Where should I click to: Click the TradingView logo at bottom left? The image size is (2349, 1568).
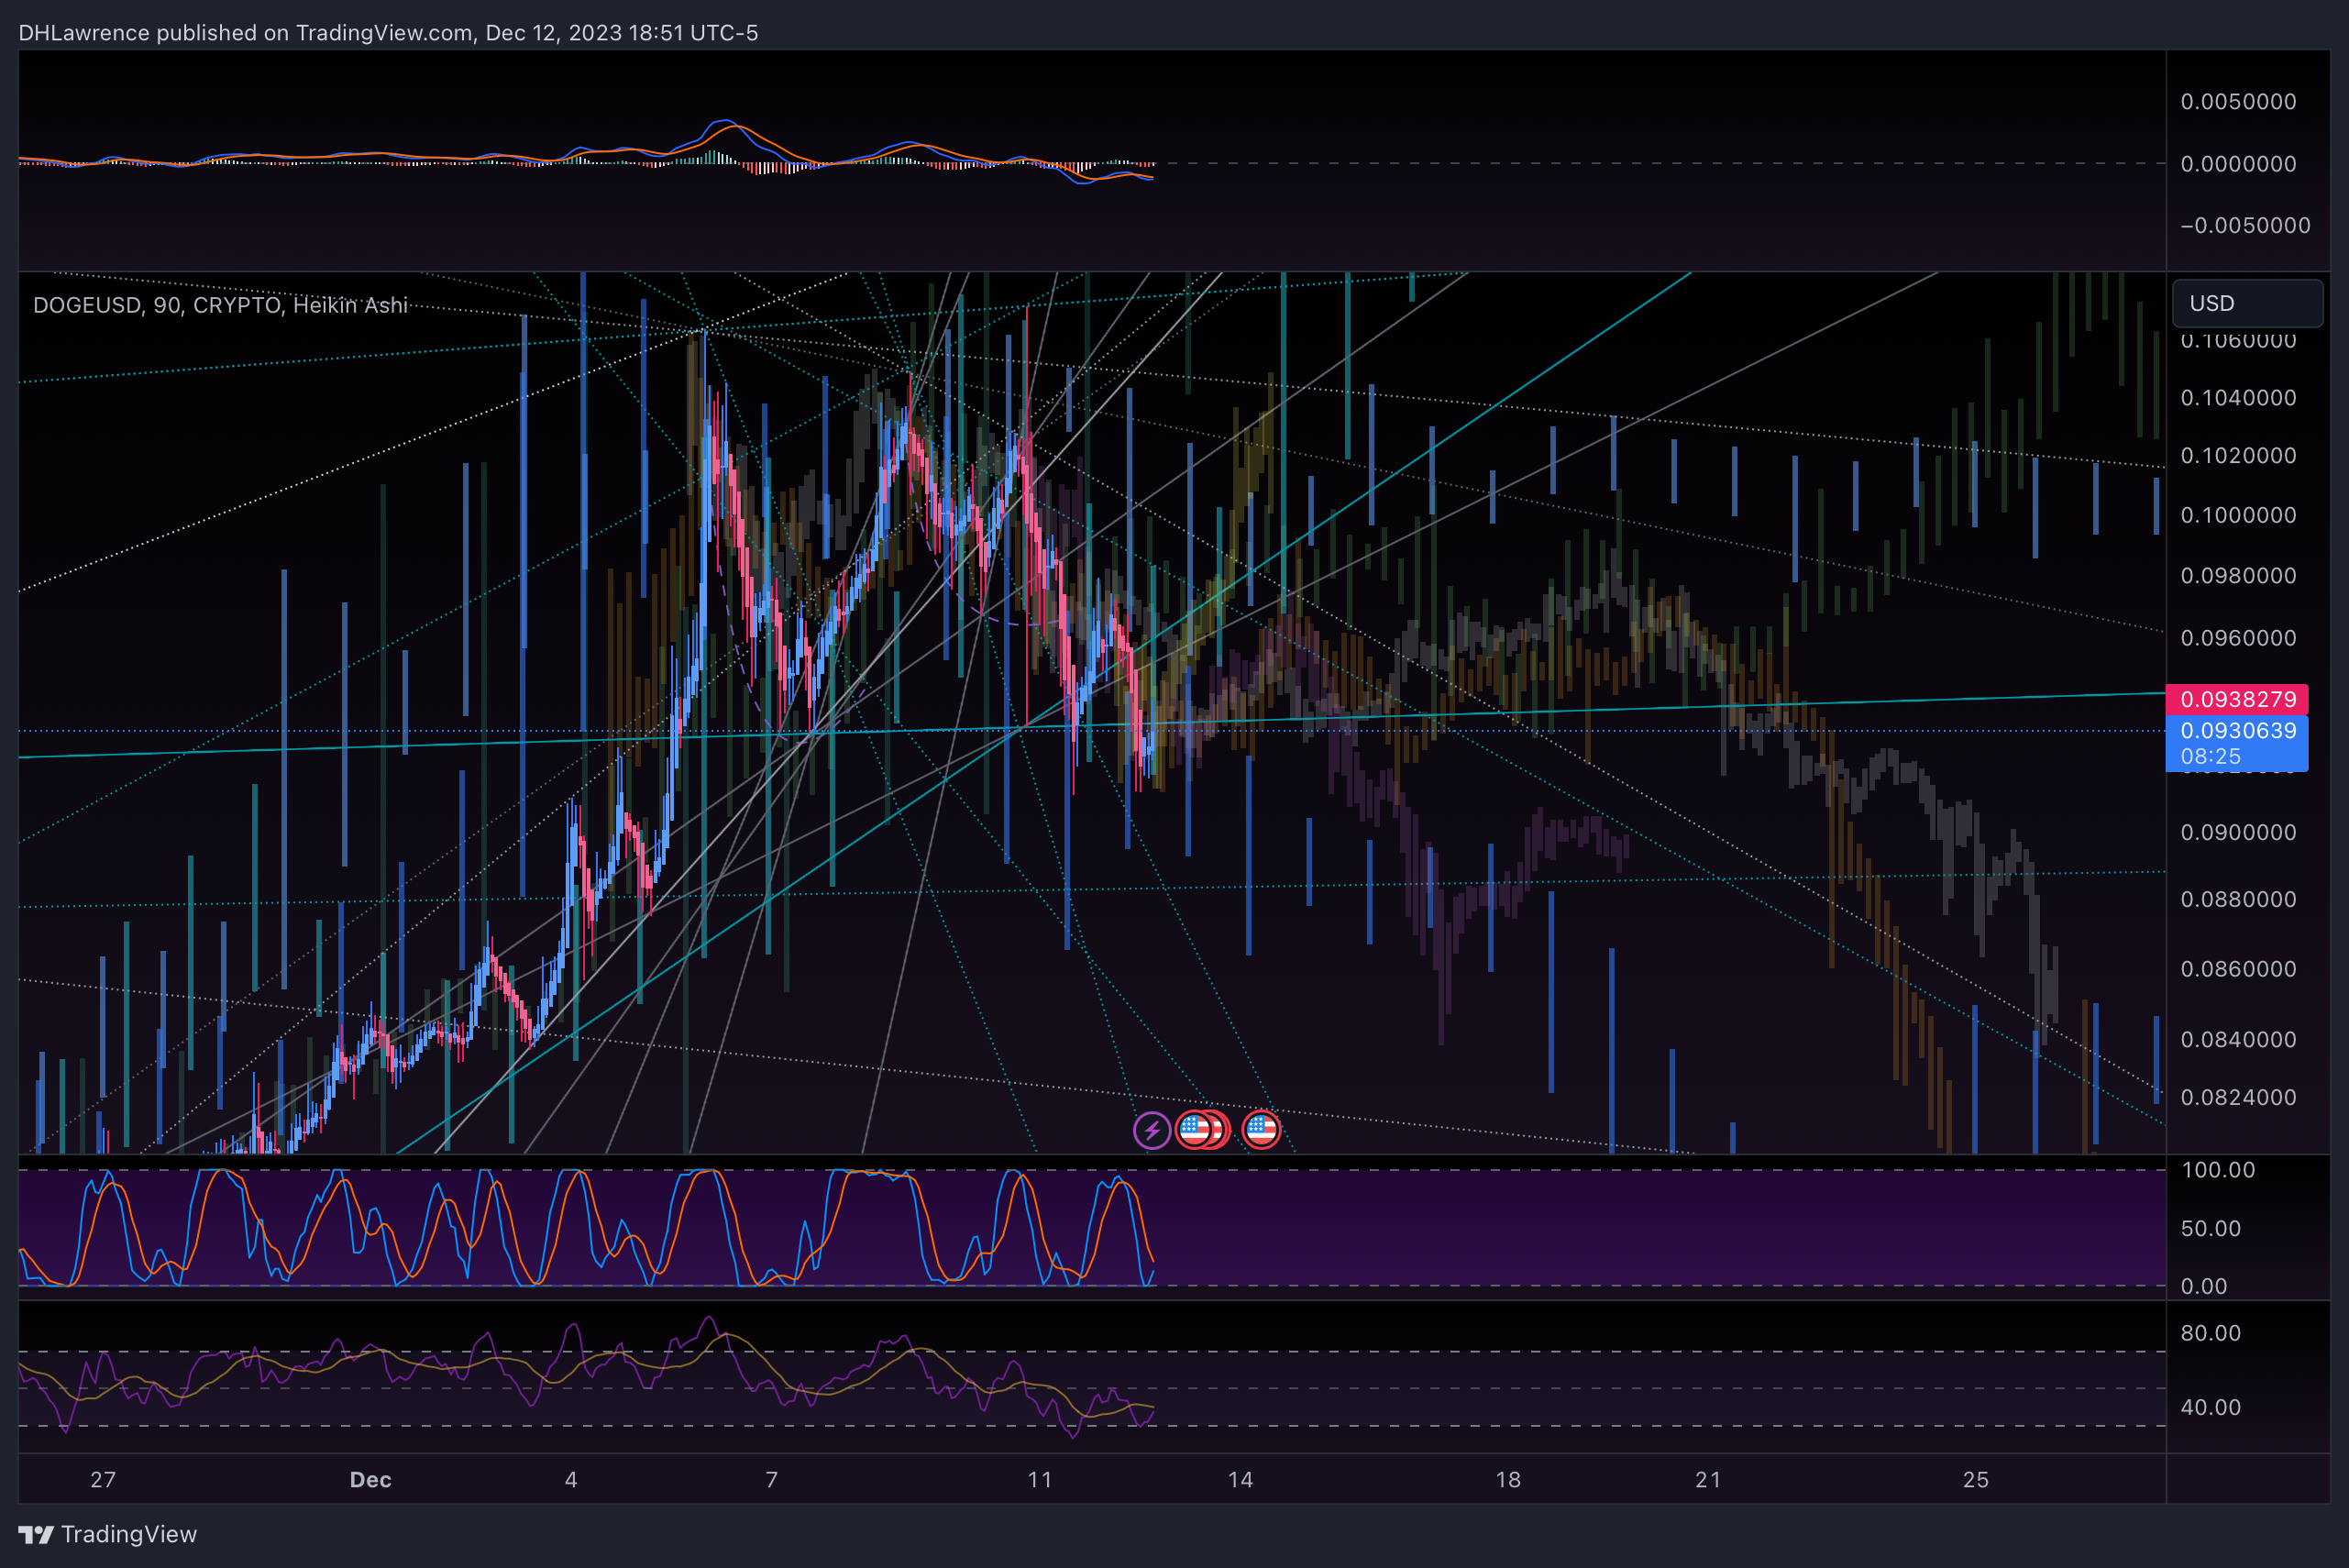click(108, 1534)
